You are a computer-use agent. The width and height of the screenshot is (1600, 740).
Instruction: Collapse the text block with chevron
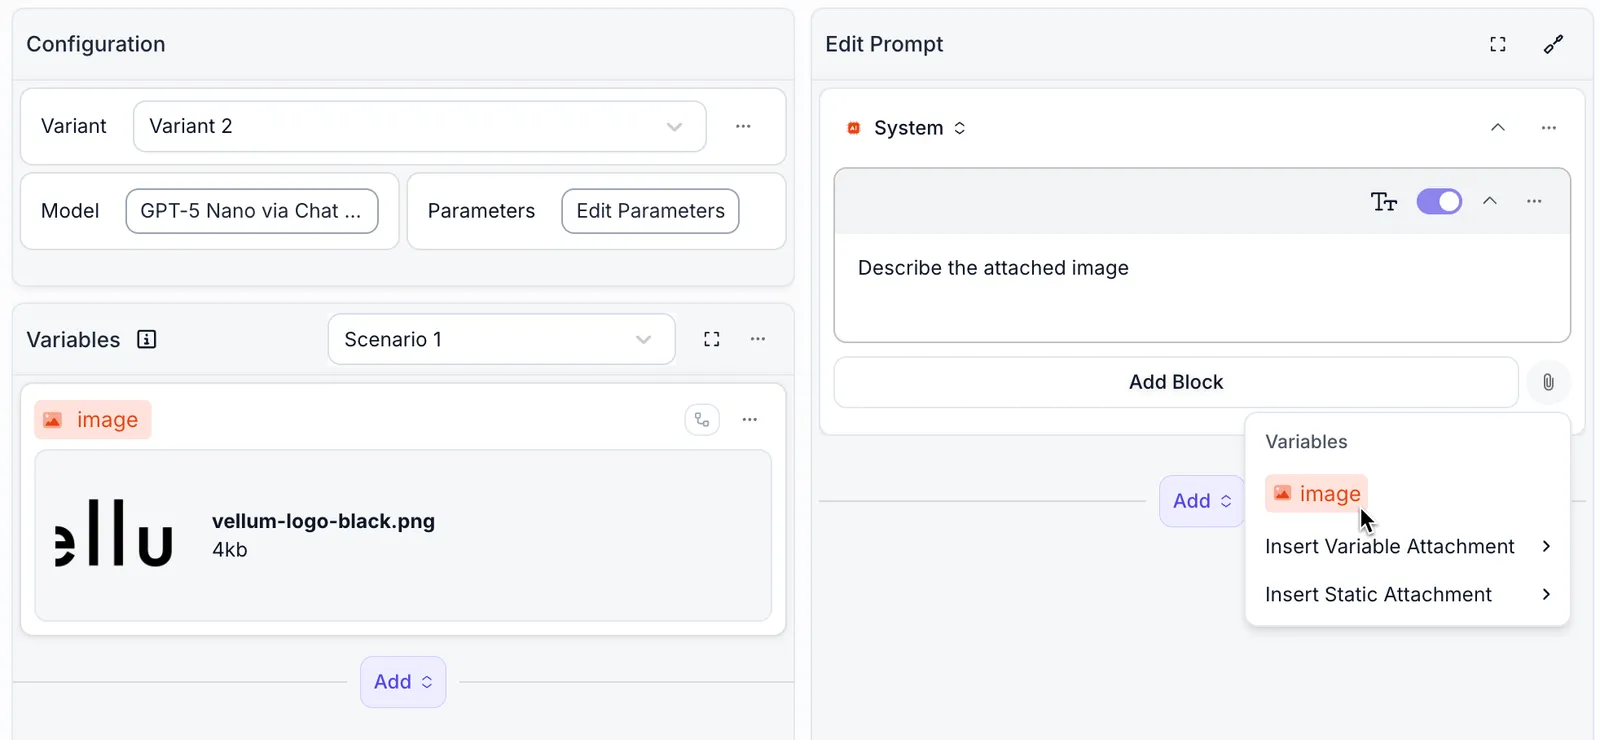pos(1490,201)
